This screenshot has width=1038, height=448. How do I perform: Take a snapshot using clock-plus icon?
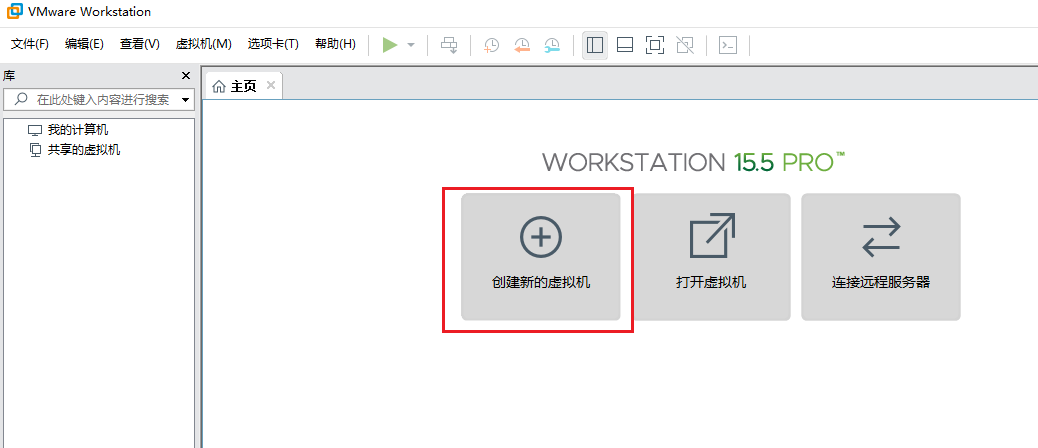pyautogui.click(x=491, y=45)
